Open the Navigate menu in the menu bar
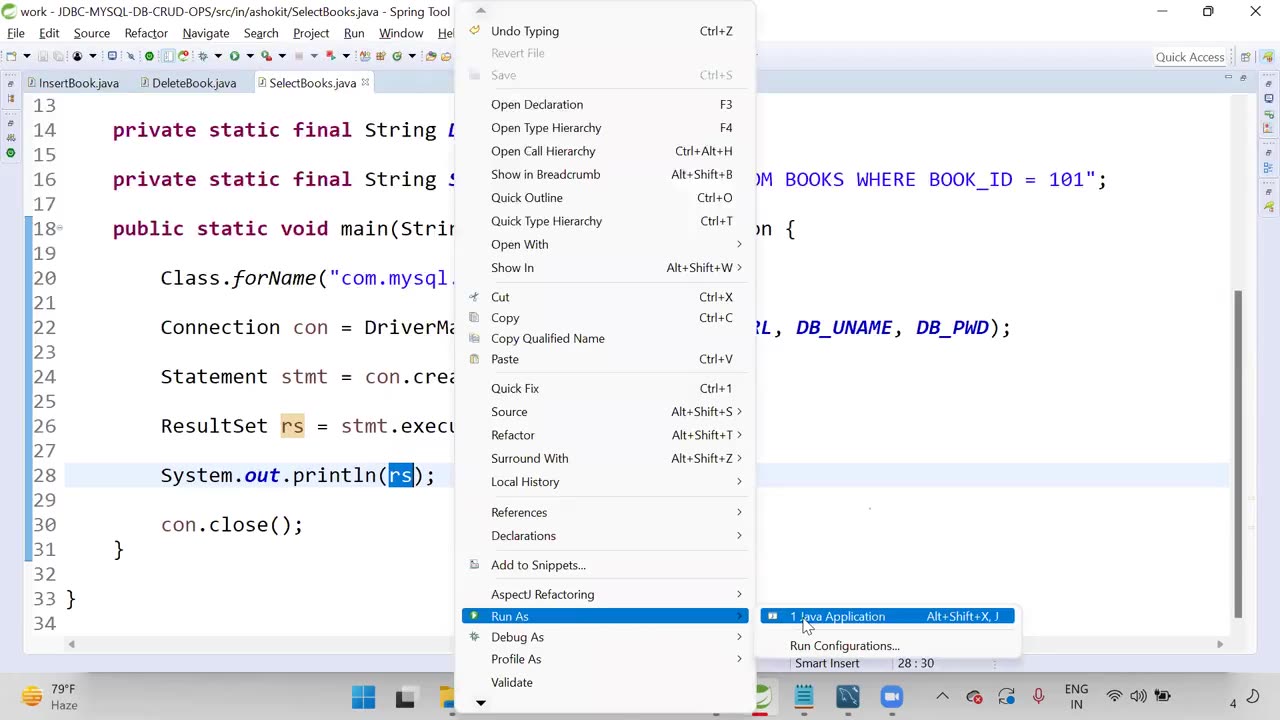 [206, 33]
